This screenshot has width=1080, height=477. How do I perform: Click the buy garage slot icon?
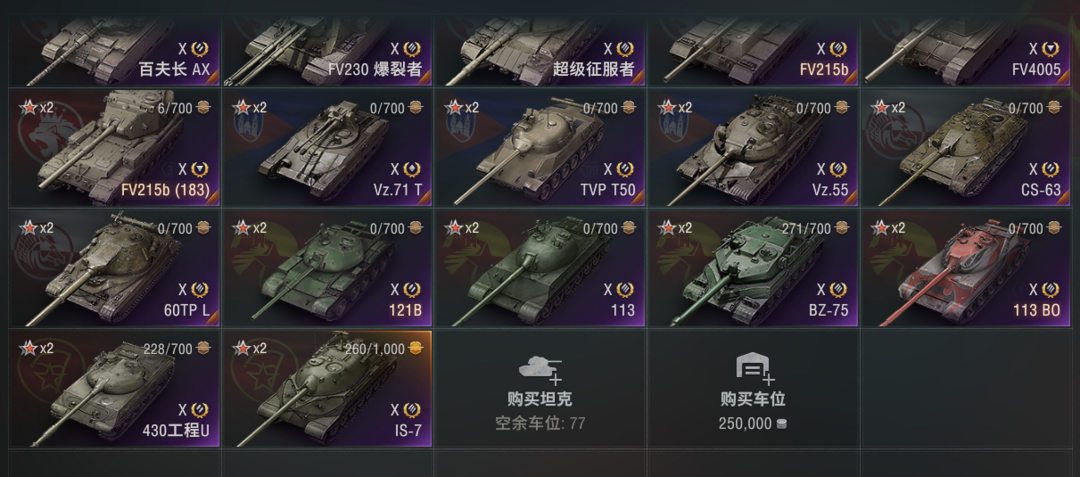point(753,370)
